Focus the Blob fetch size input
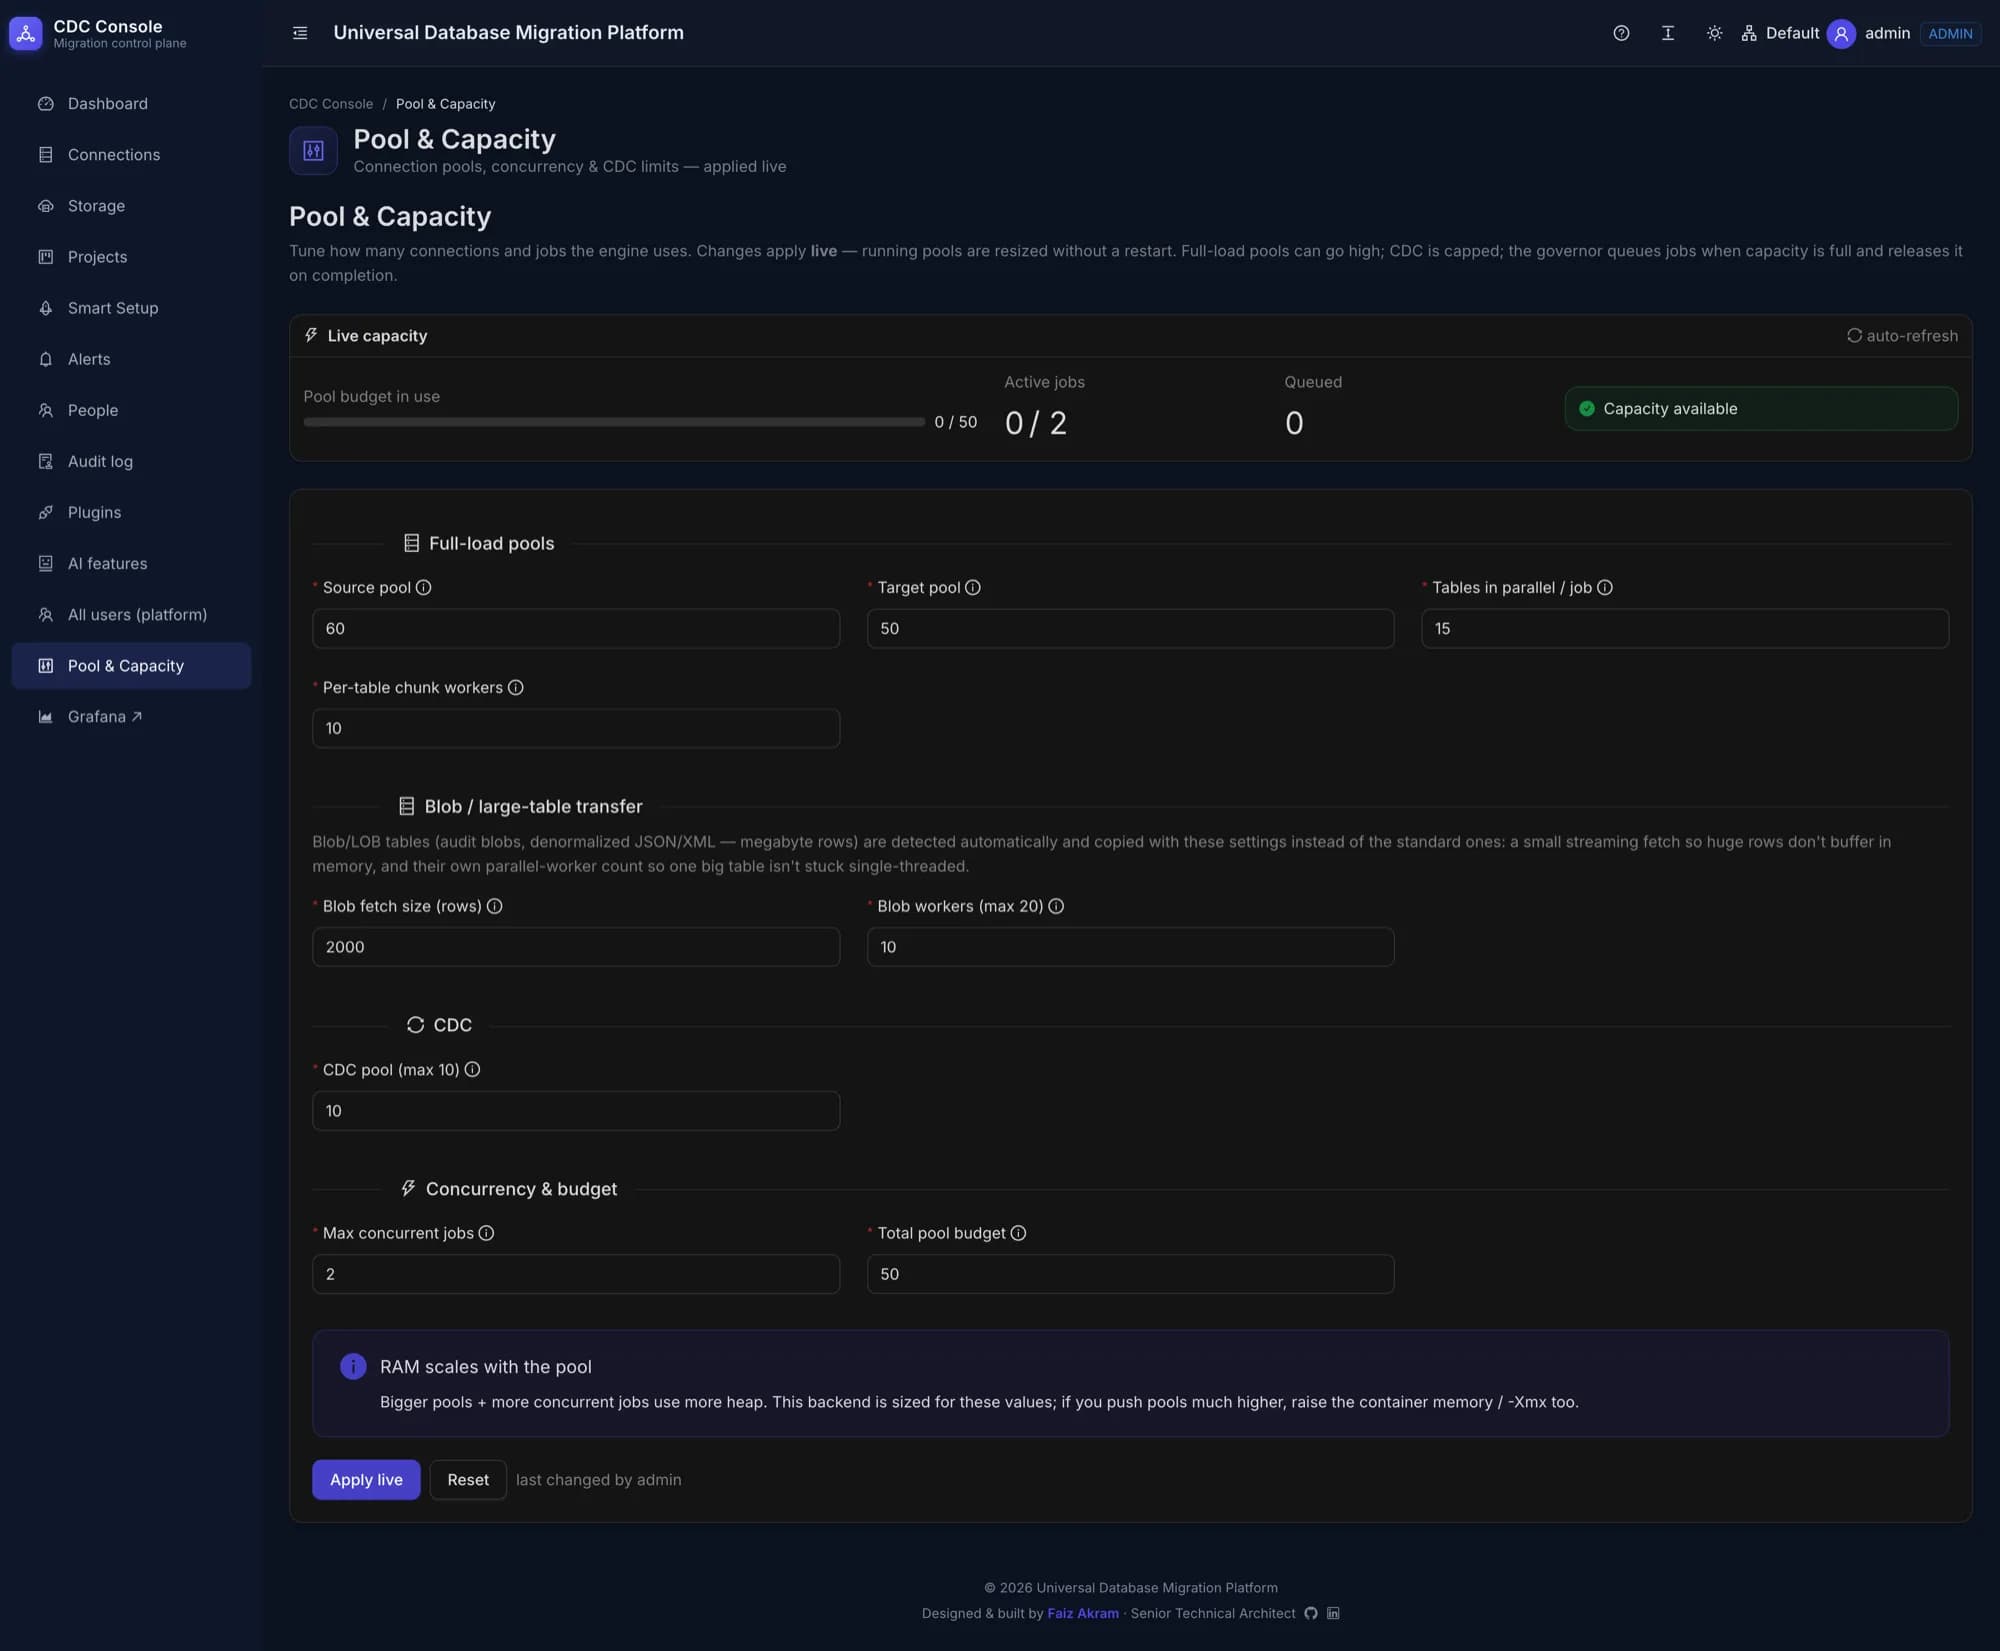This screenshot has width=2000, height=1651. [x=576, y=947]
